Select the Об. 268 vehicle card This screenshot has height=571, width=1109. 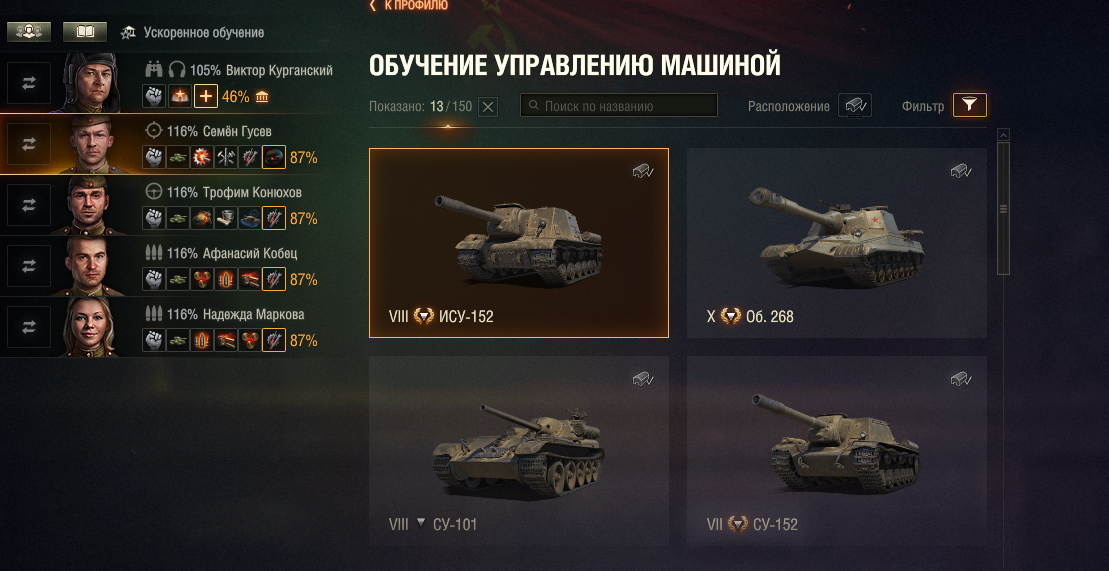pos(837,243)
